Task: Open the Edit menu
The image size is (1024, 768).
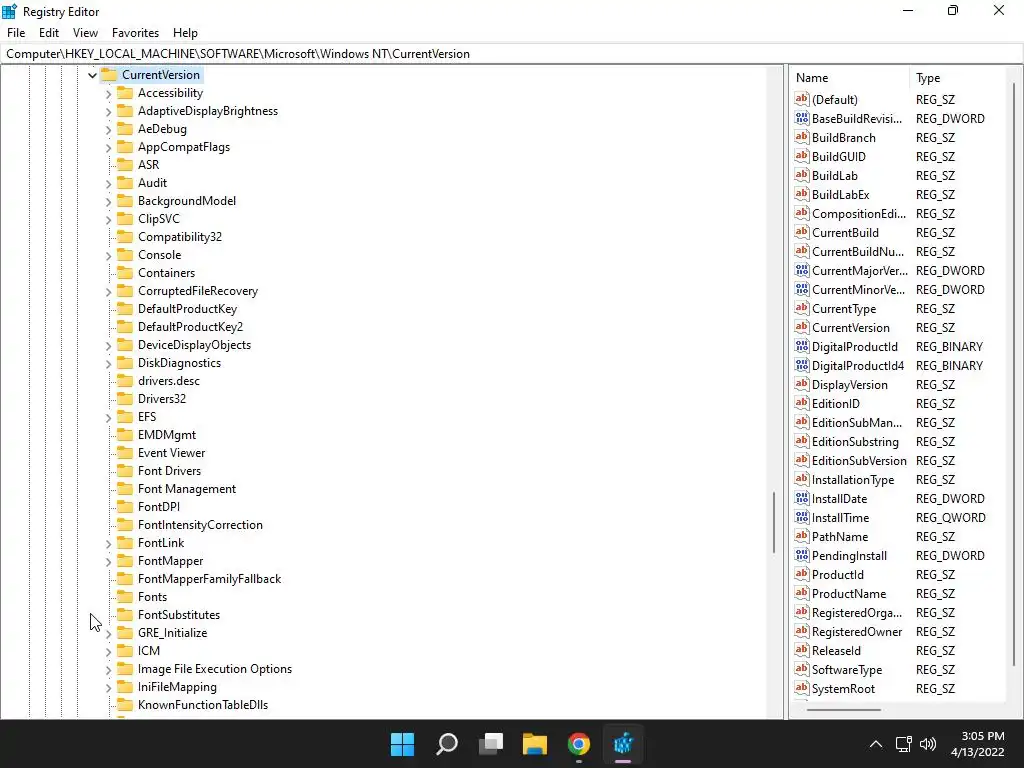Action: [x=48, y=33]
